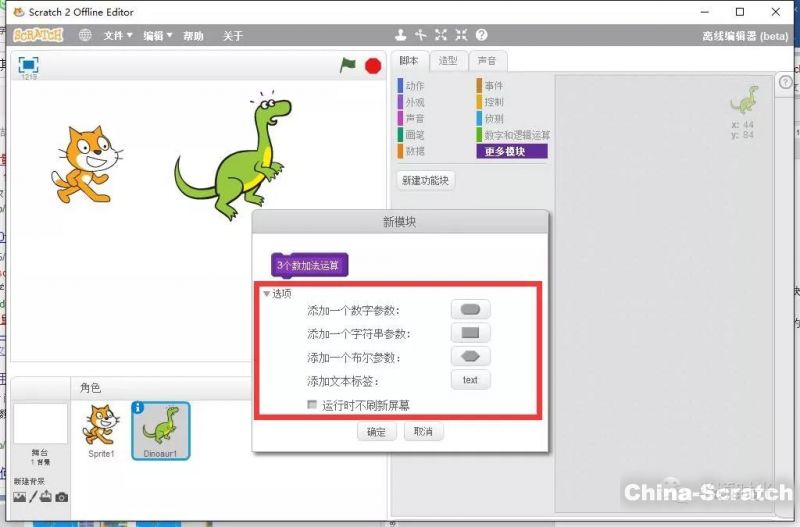Switch to the 声音 sounds tab
800x527 pixels.
(485, 61)
